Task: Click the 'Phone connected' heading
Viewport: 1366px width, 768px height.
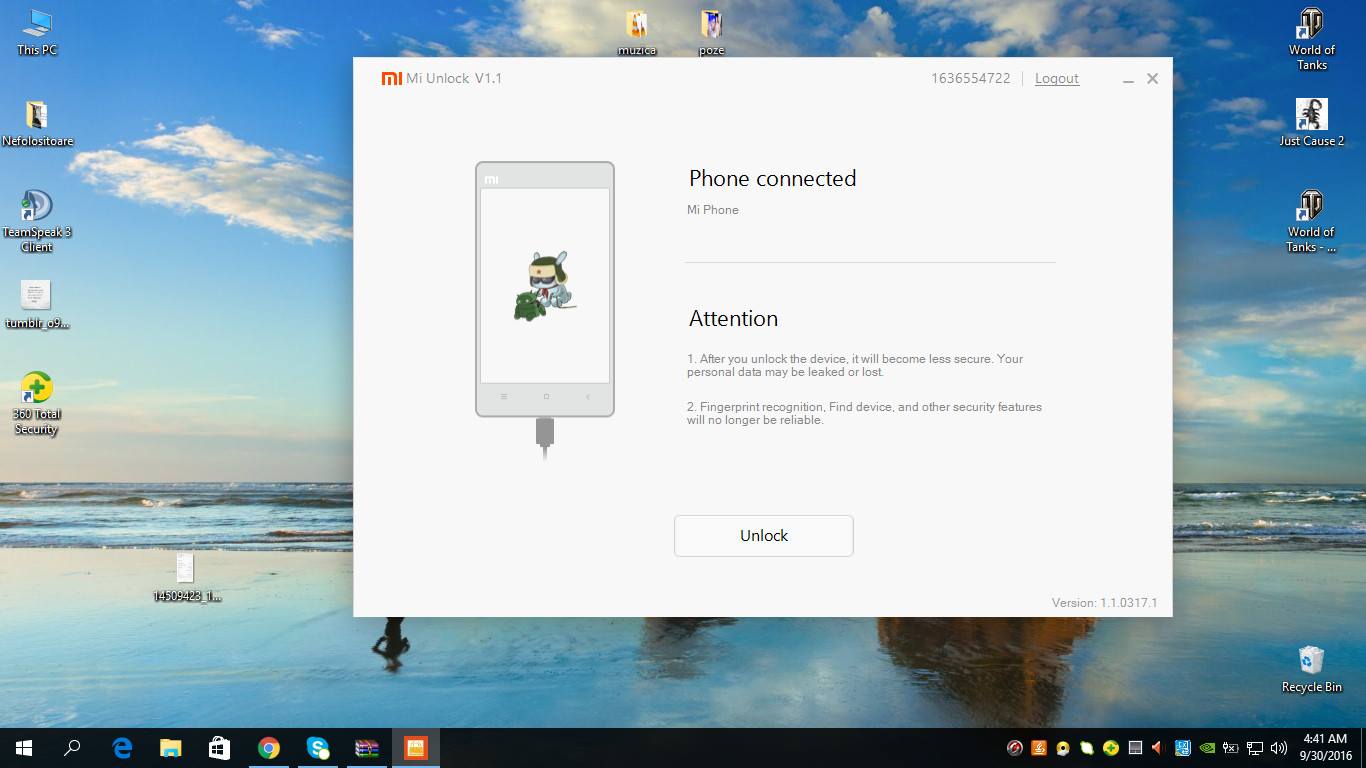Action: pyautogui.click(x=772, y=178)
